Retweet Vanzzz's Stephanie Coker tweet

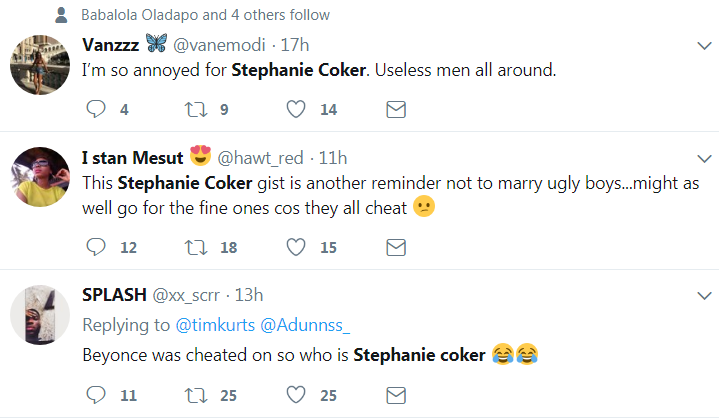click(194, 109)
